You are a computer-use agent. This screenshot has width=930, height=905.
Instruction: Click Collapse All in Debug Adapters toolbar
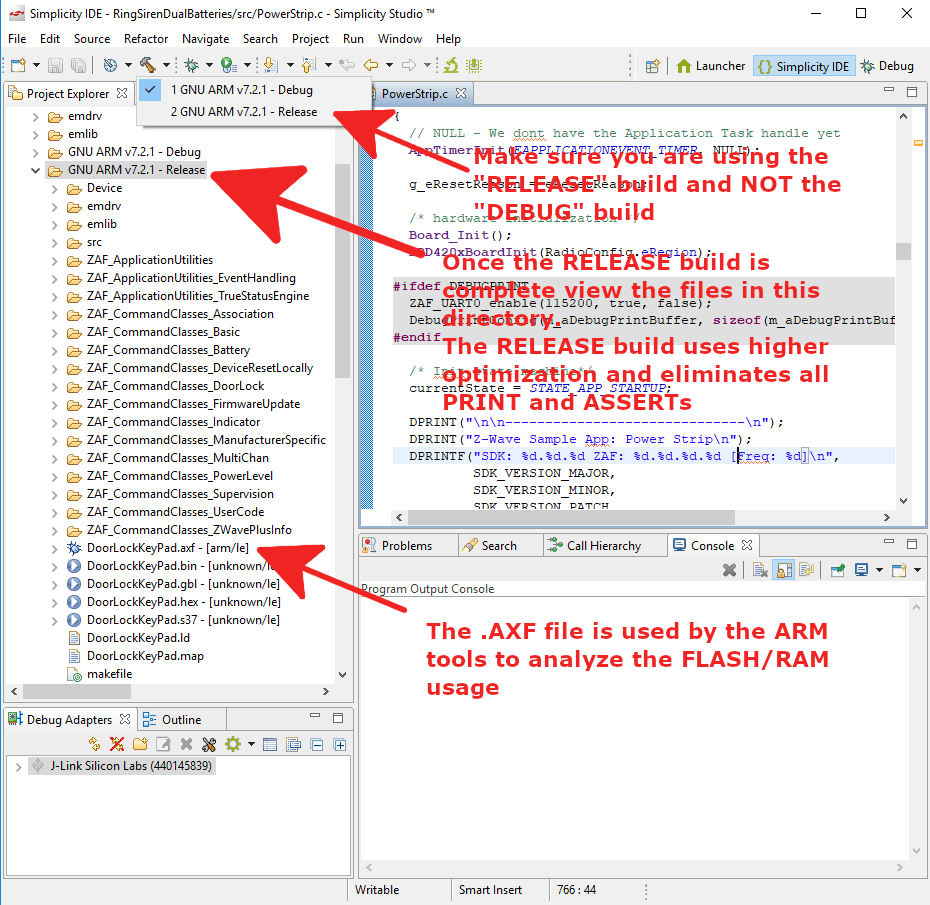(x=316, y=744)
